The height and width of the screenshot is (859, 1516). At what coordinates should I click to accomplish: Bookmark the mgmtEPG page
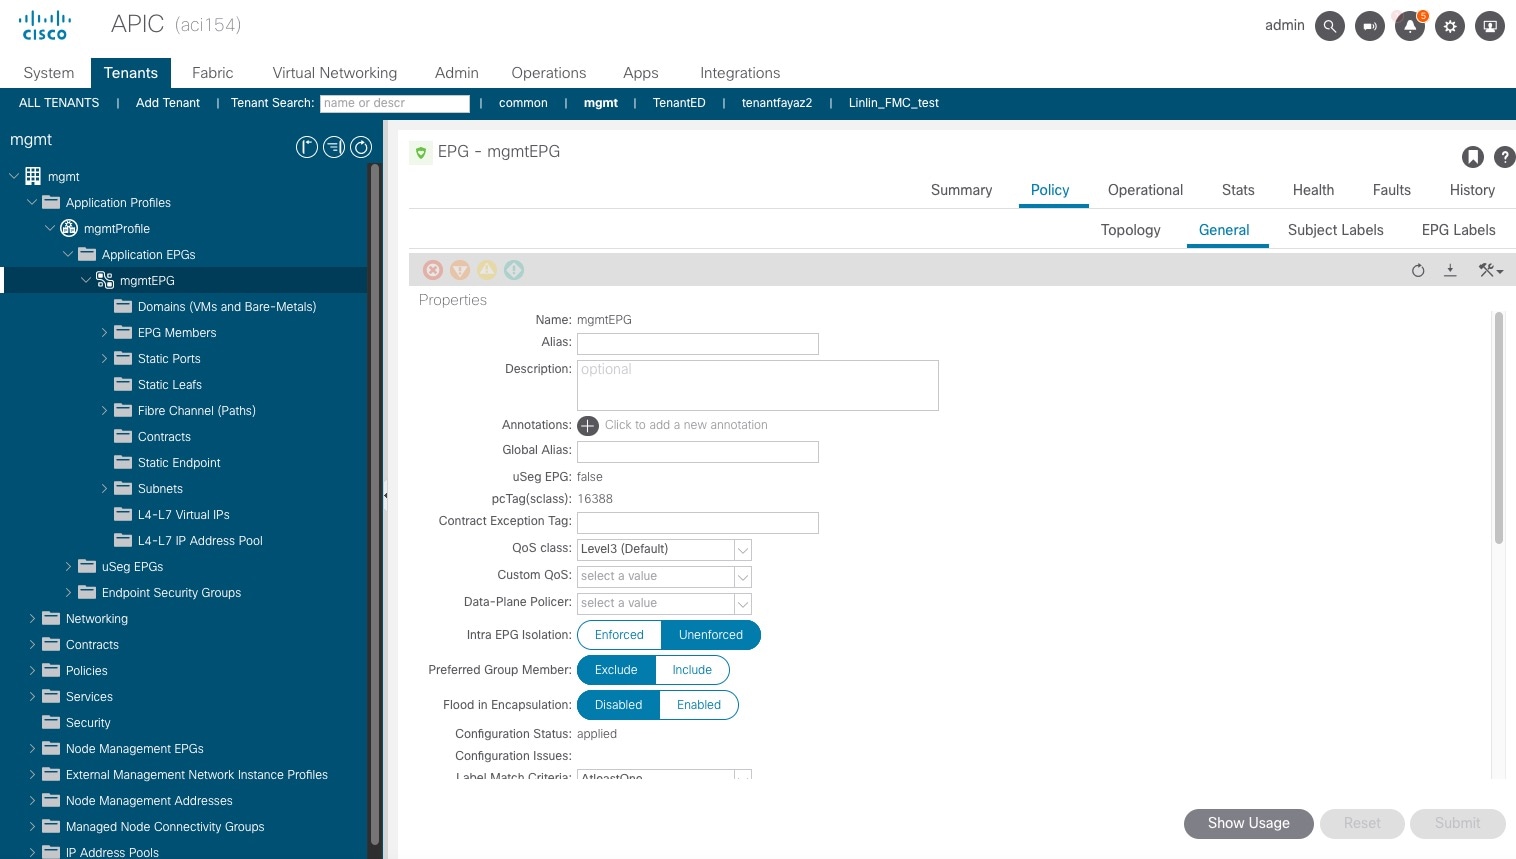tap(1471, 157)
